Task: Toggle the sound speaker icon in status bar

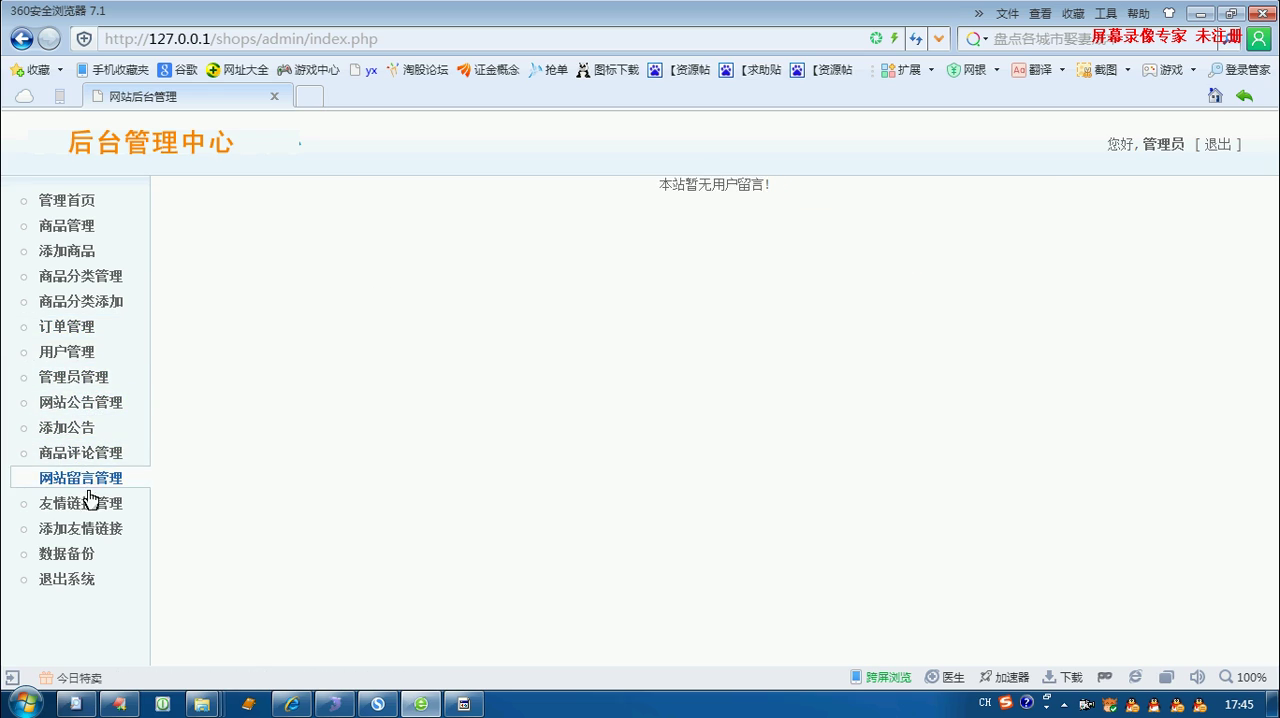Action: pyautogui.click(x=1197, y=677)
